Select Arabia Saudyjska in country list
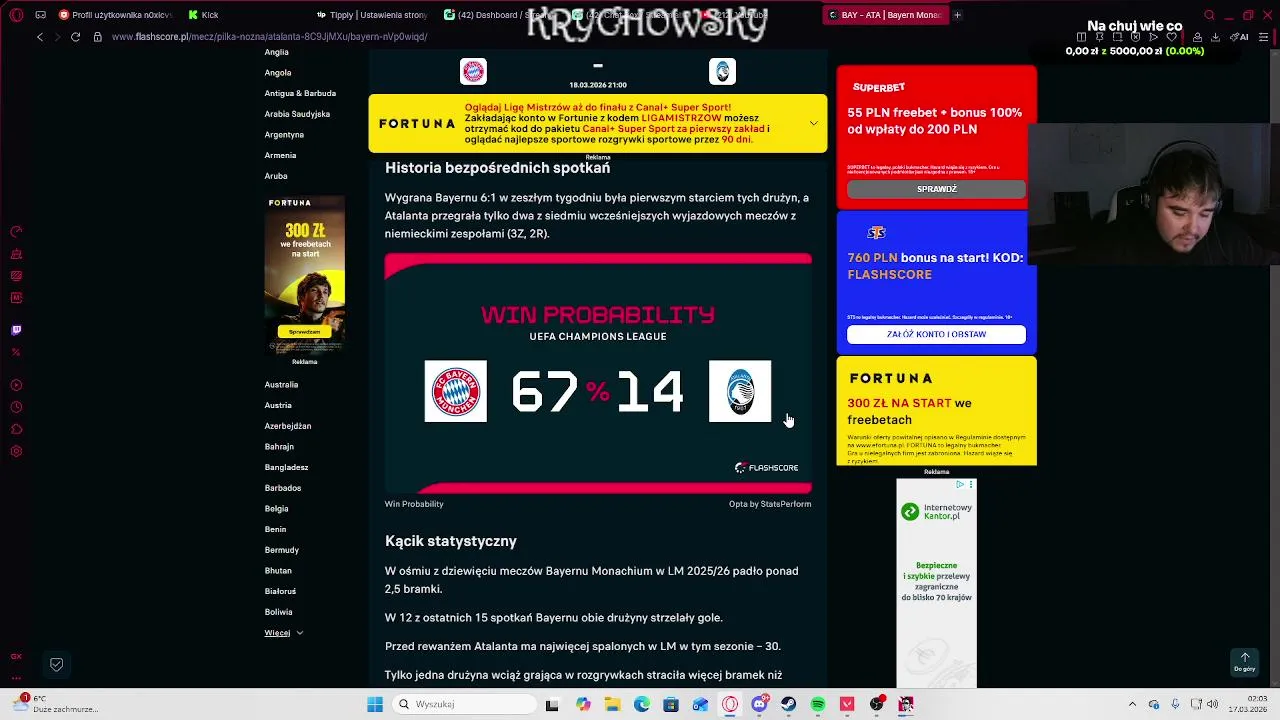The height and width of the screenshot is (720, 1280). 297,114
